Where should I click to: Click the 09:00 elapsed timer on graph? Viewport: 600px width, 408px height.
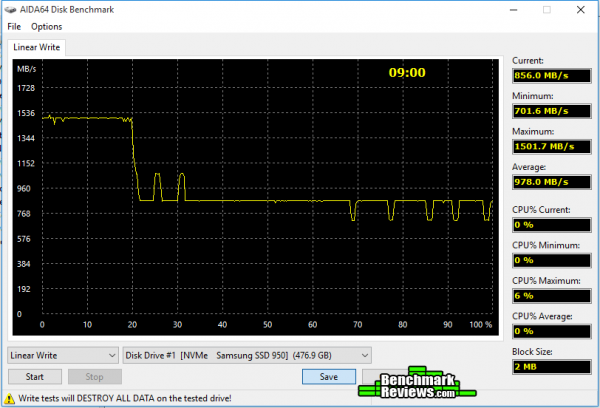tap(406, 72)
